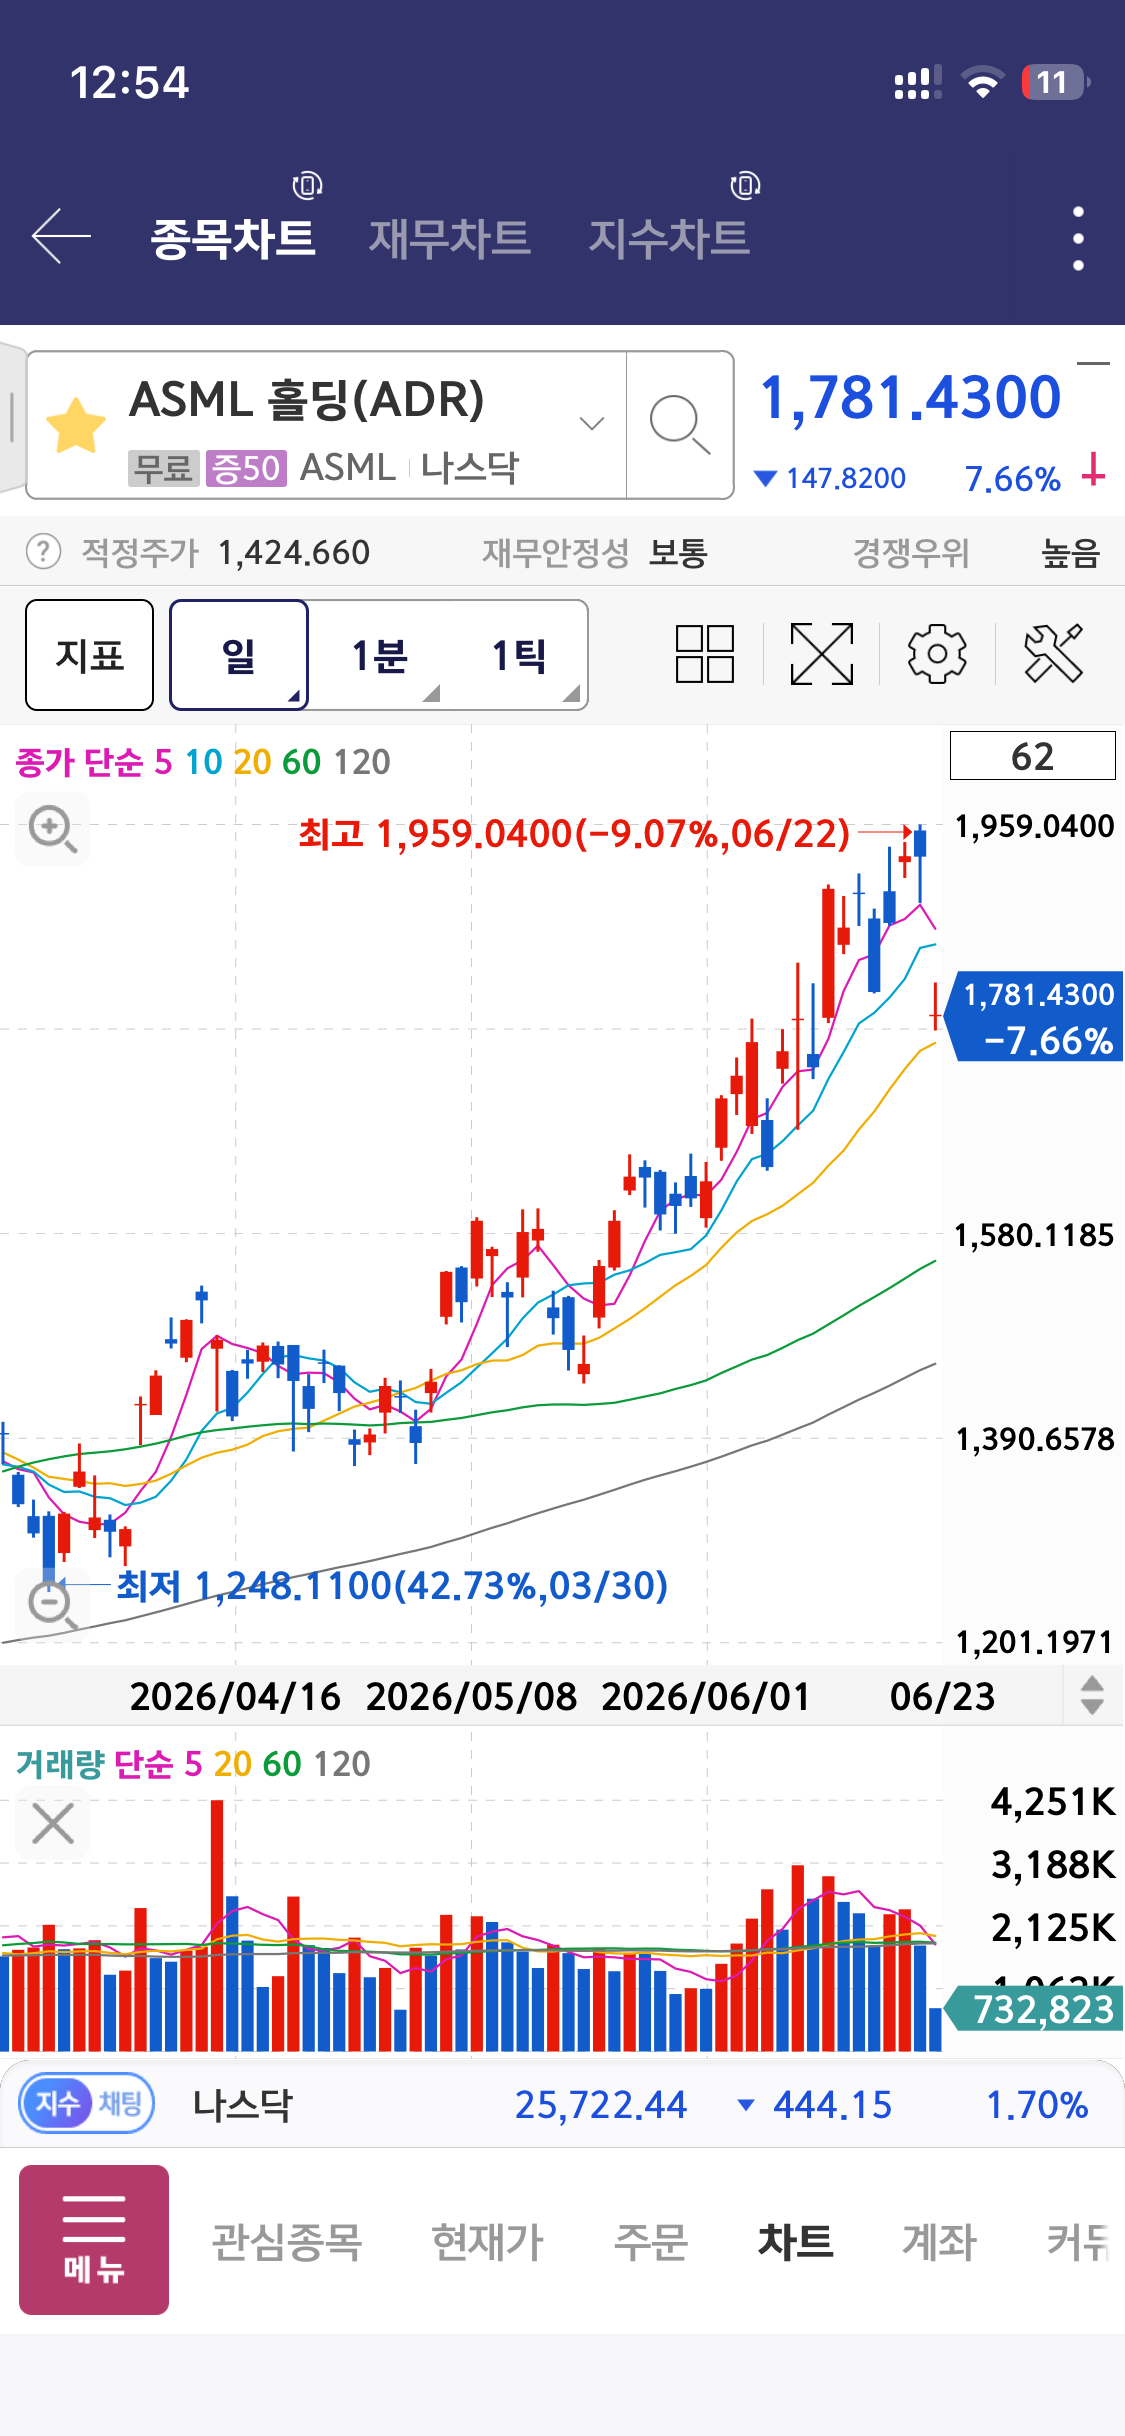
Task: Tap the minus icon above the price
Action: (x=1094, y=364)
